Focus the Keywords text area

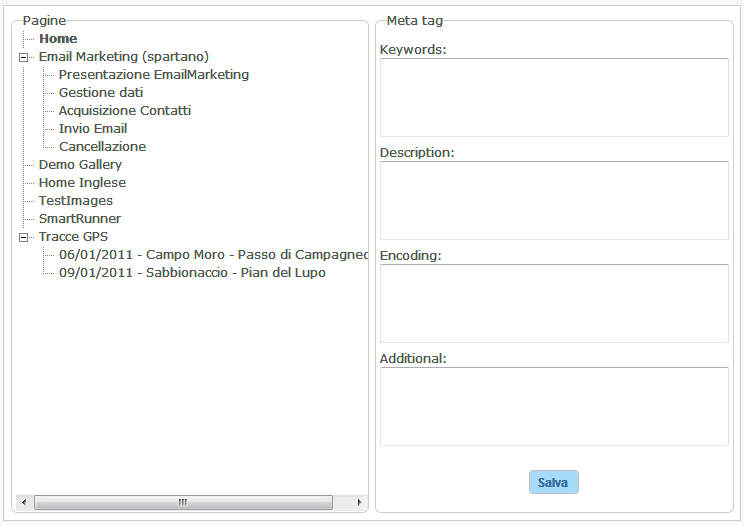click(554, 97)
